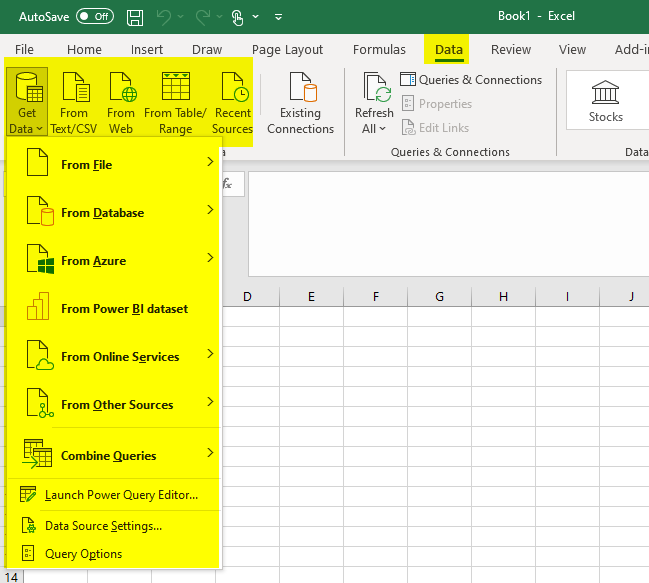
Task: Toggle the AutoSave switch
Action: pos(95,17)
